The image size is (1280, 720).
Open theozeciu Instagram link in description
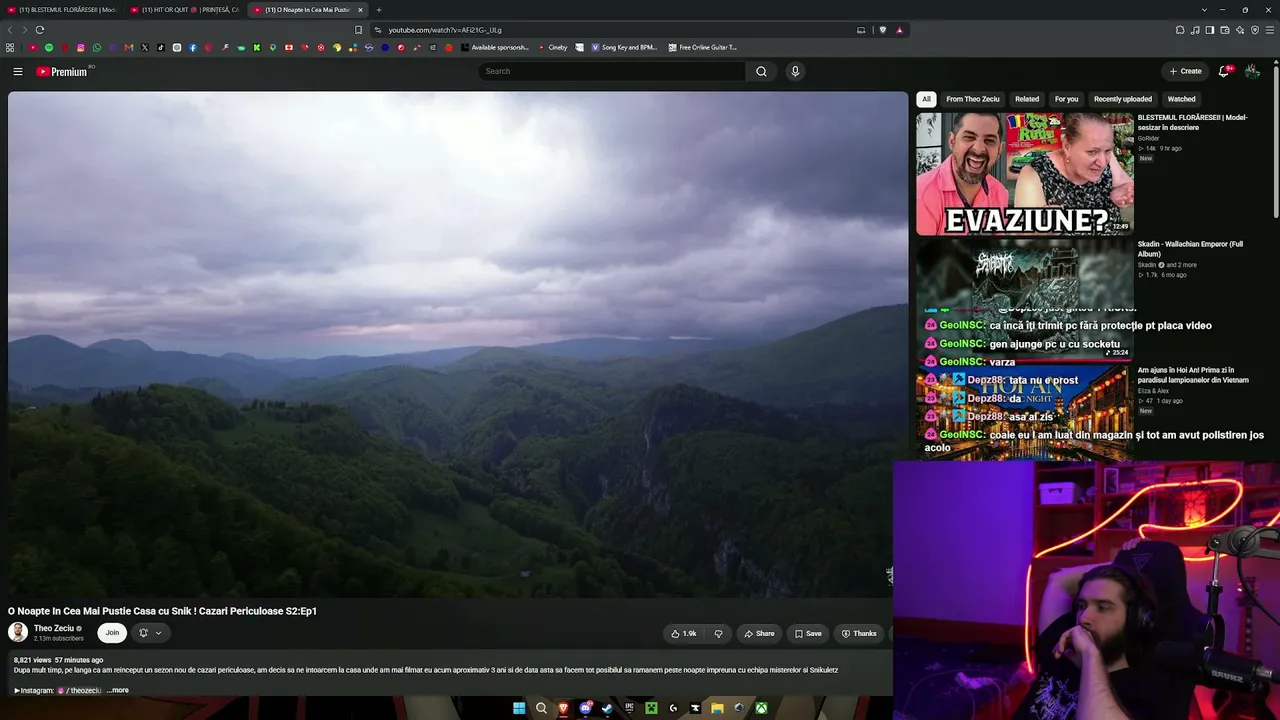pos(80,690)
